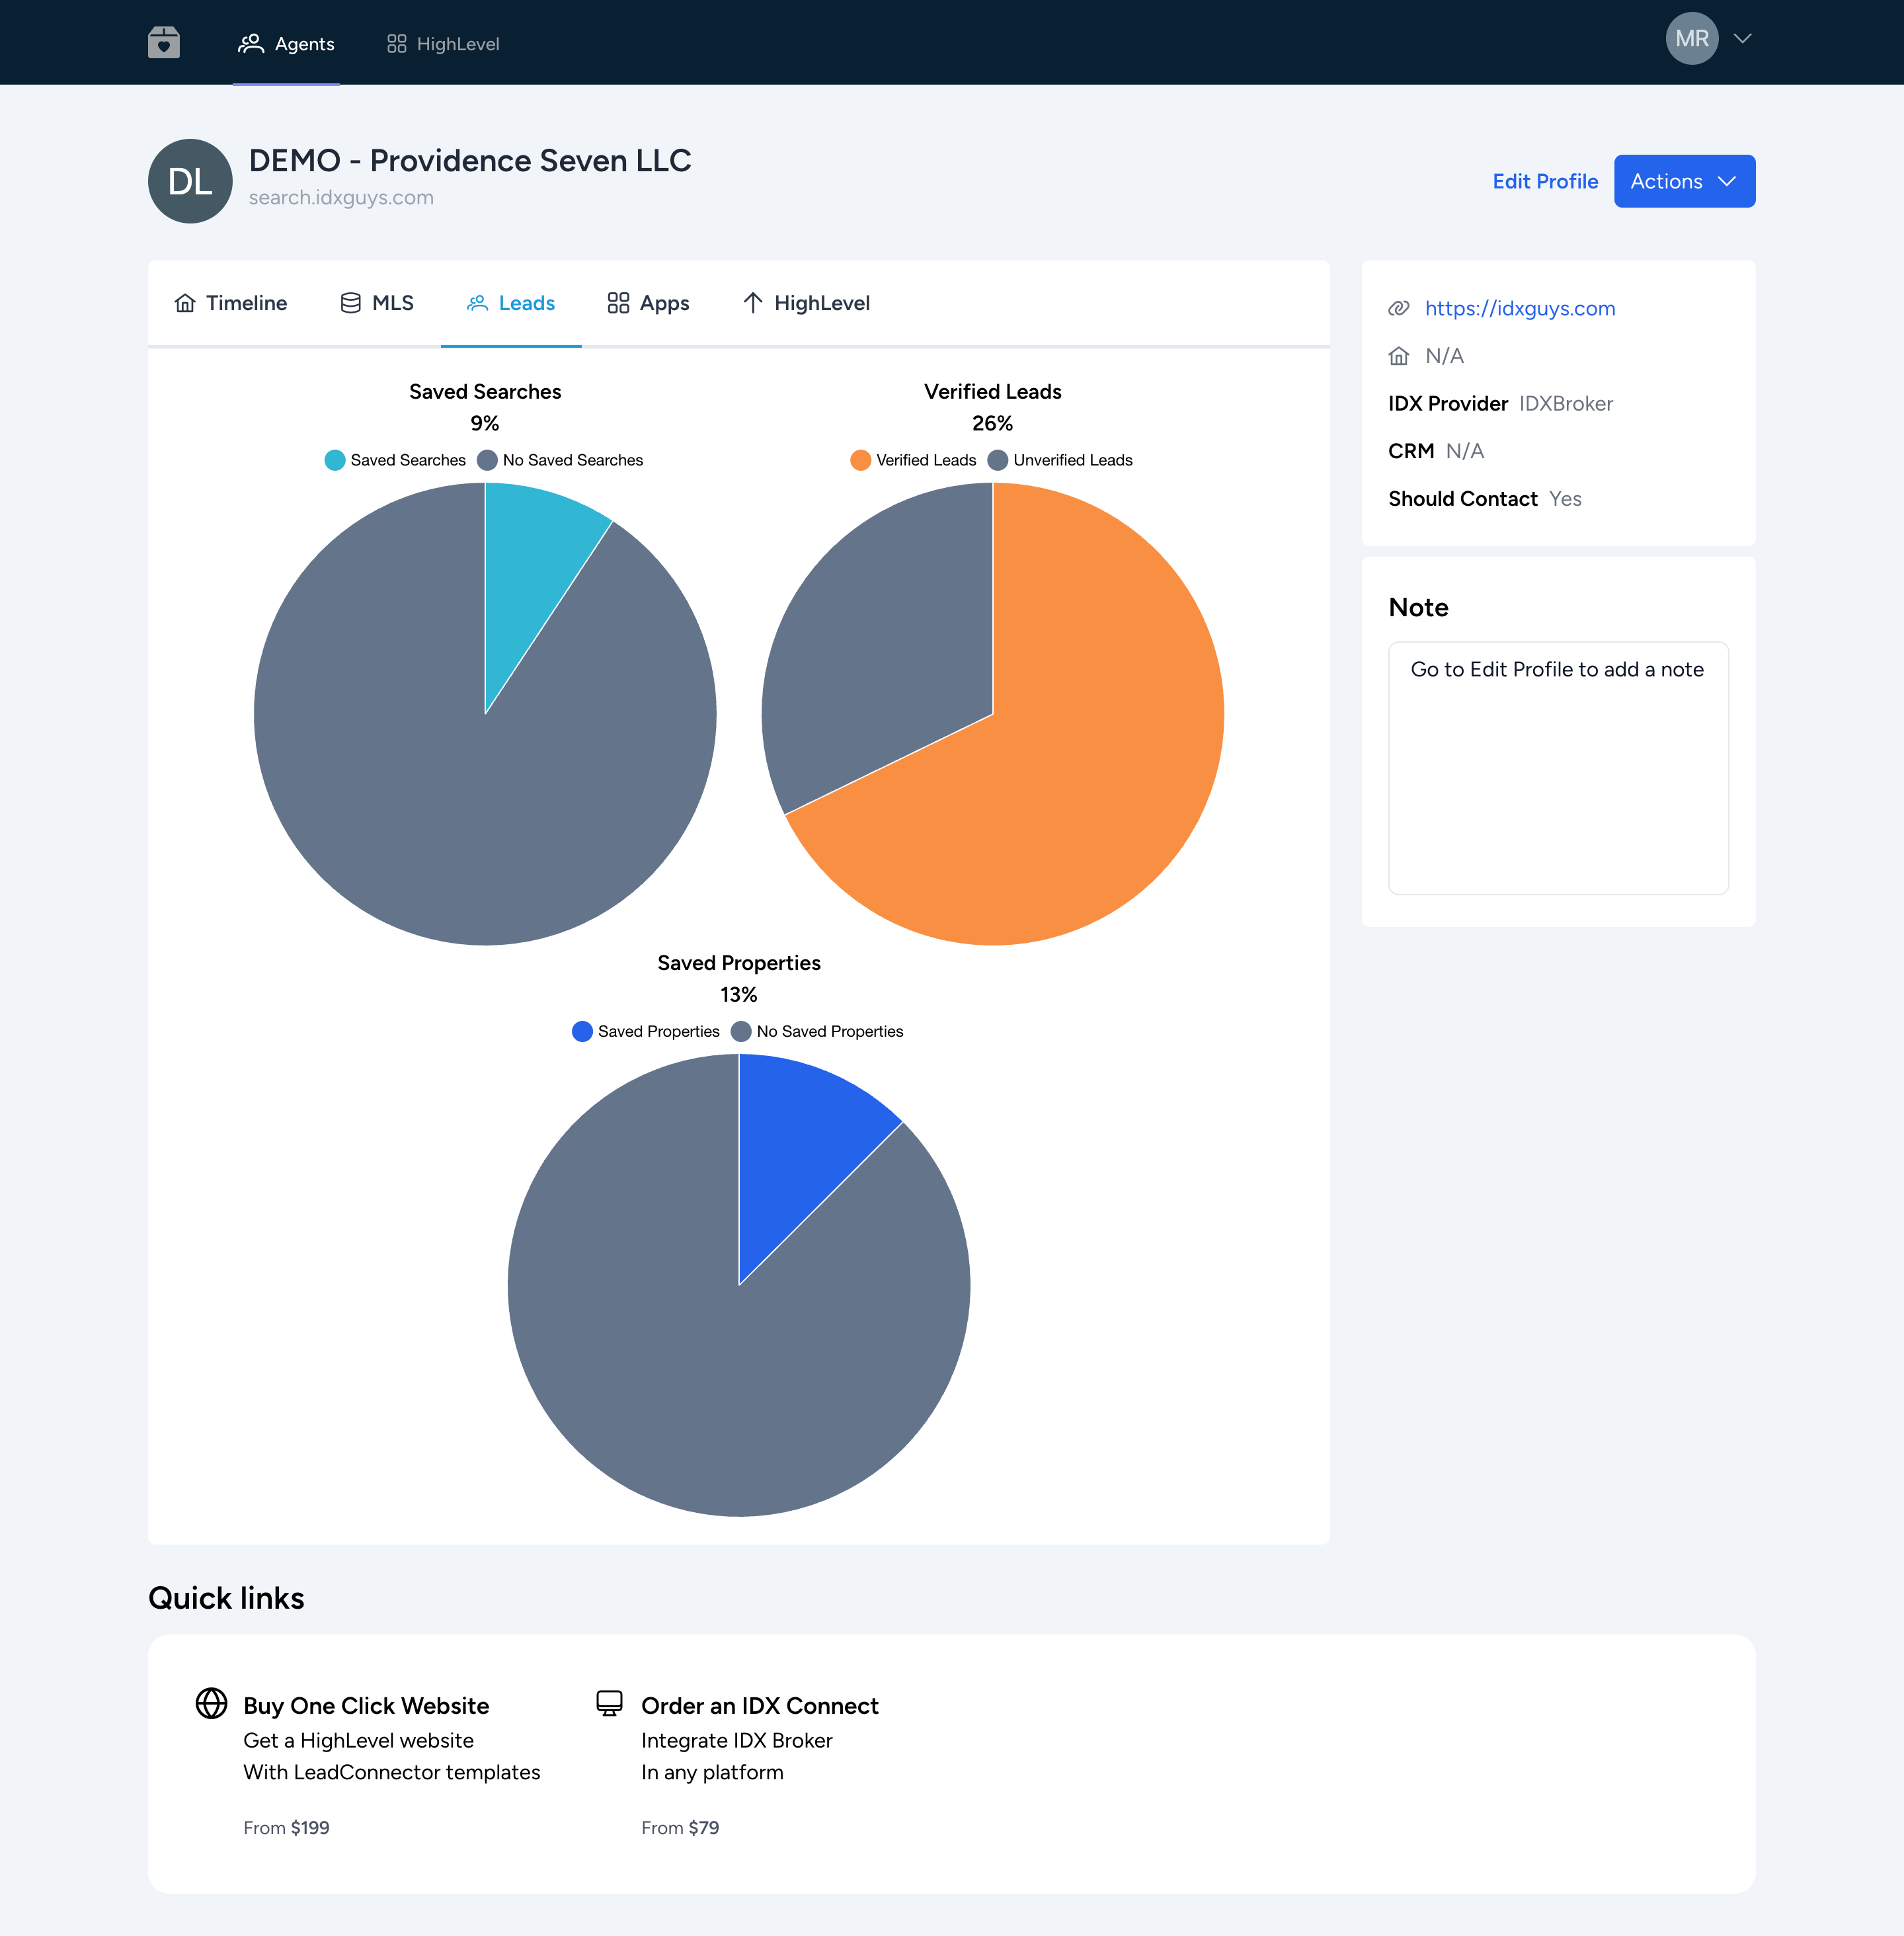Open the Apps tab
Viewport: 1904px width, 1936px height.
648,303
